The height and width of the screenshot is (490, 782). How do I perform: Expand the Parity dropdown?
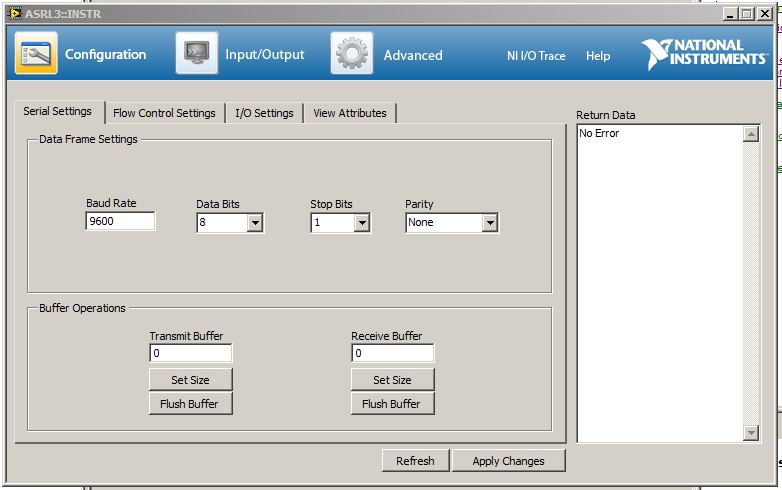point(490,223)
